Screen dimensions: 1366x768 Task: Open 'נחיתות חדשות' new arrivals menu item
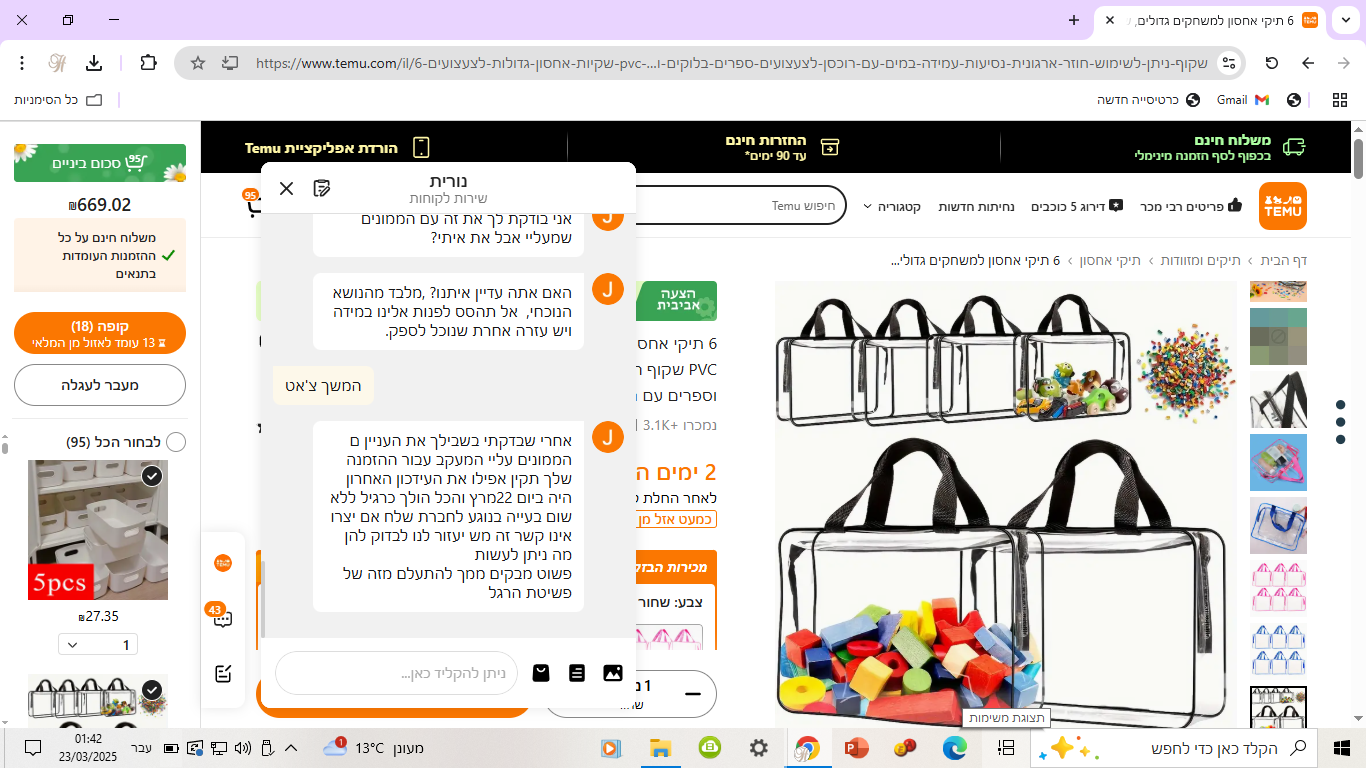pos(976,206)
